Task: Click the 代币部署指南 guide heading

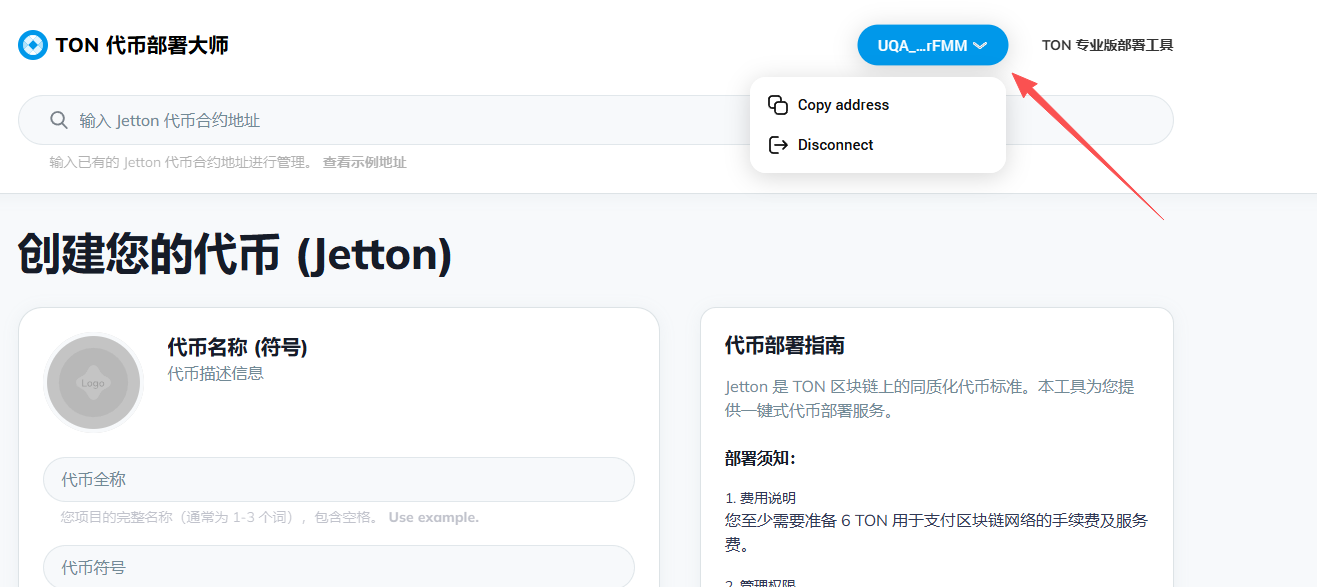Action: pos(784,345)
